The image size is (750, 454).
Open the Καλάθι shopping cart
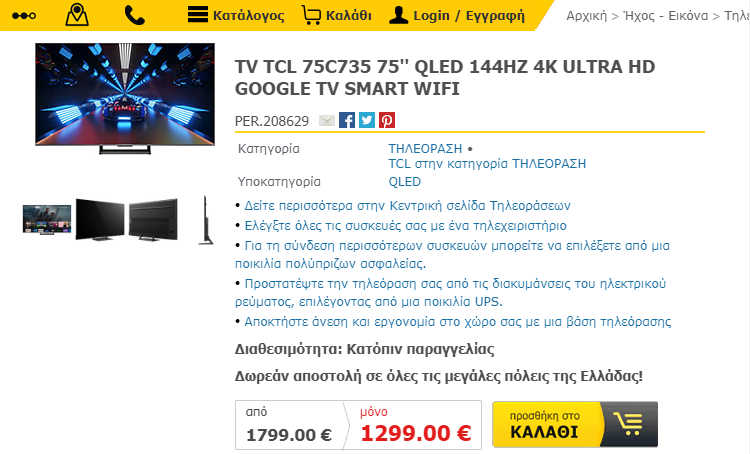[337, 15]
